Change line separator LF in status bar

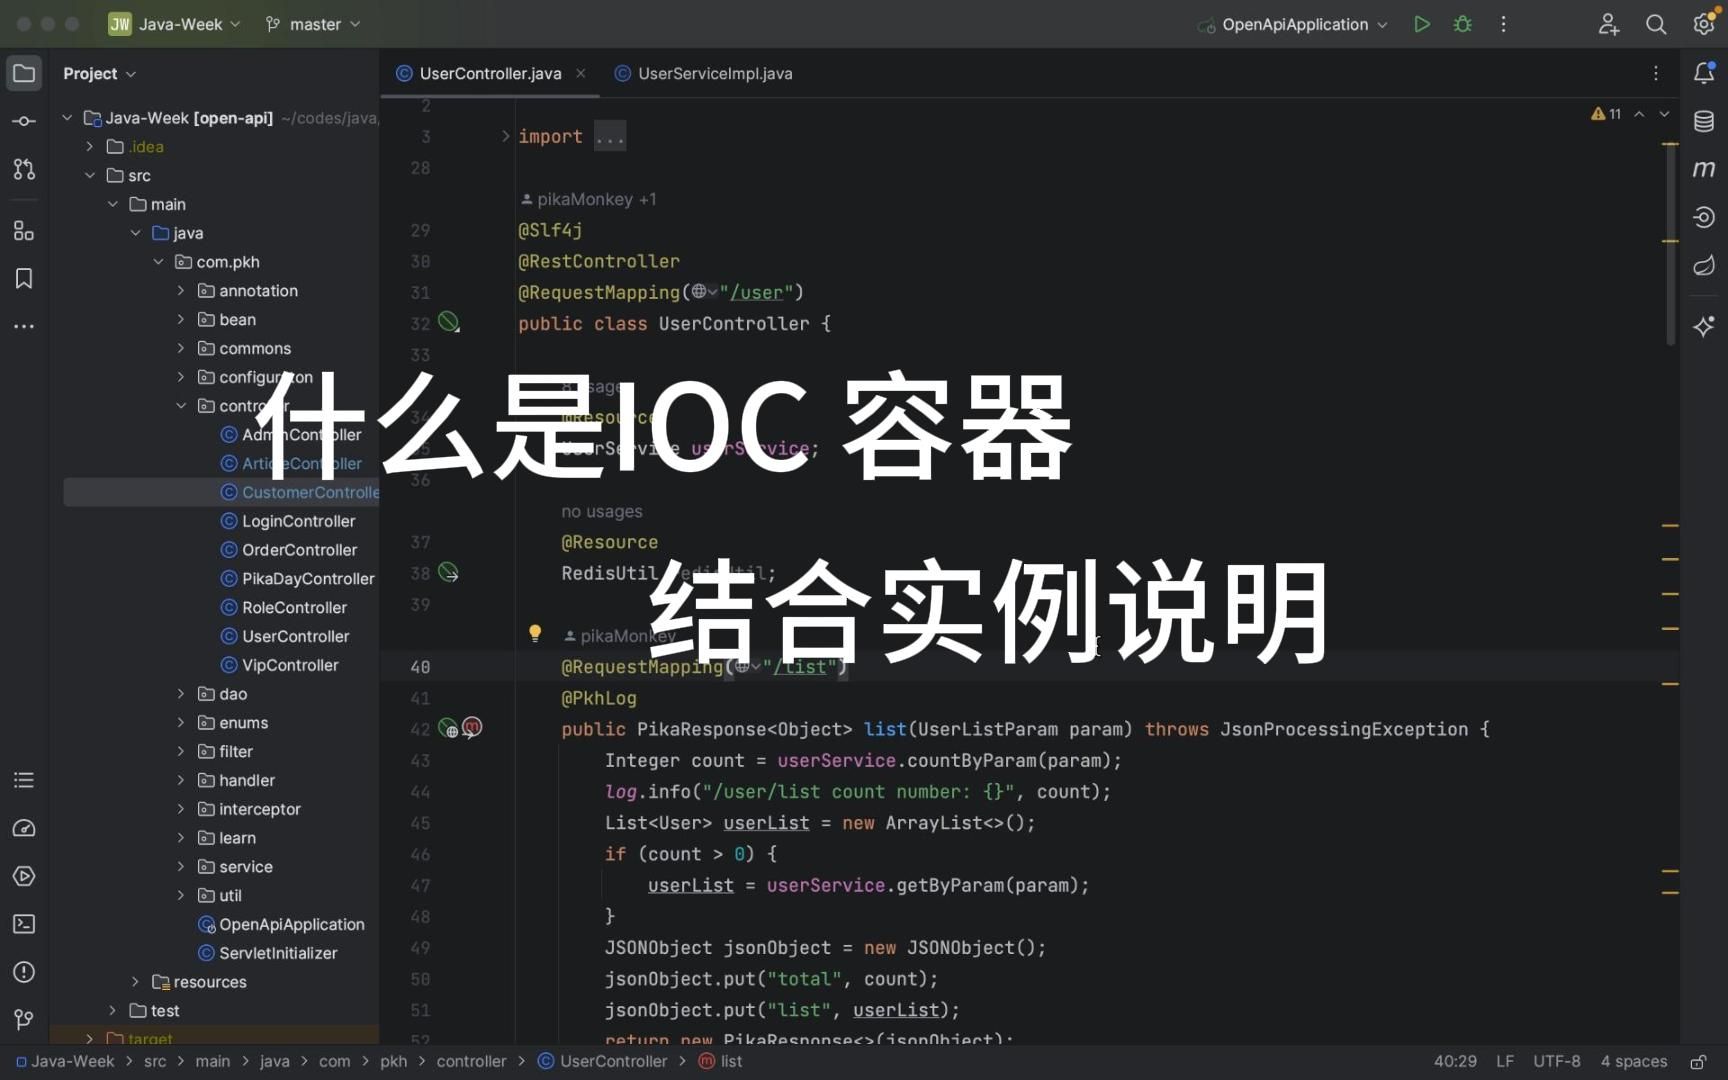[x=1505, y=1061]
